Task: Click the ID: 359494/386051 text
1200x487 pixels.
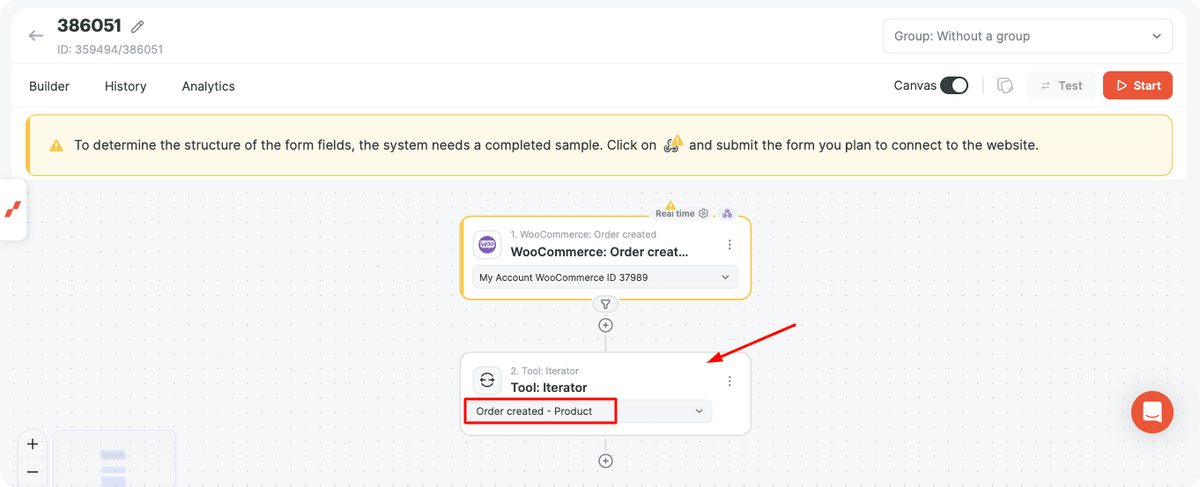Action: pyautogui.click(x=110, y=49)
